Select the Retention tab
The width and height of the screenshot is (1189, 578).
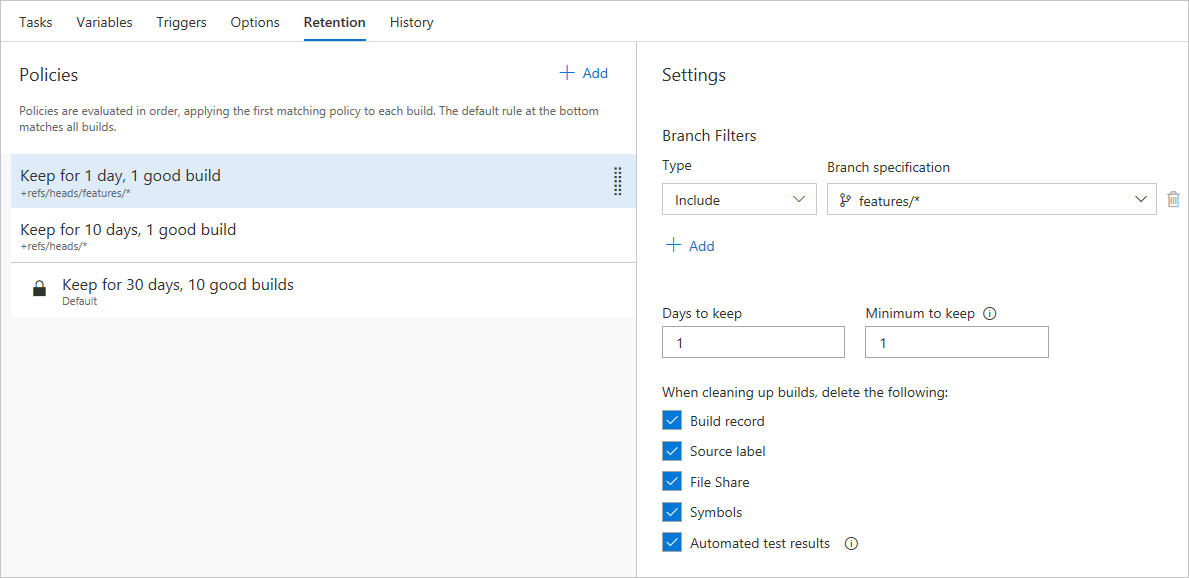click(x=334, y=22)
